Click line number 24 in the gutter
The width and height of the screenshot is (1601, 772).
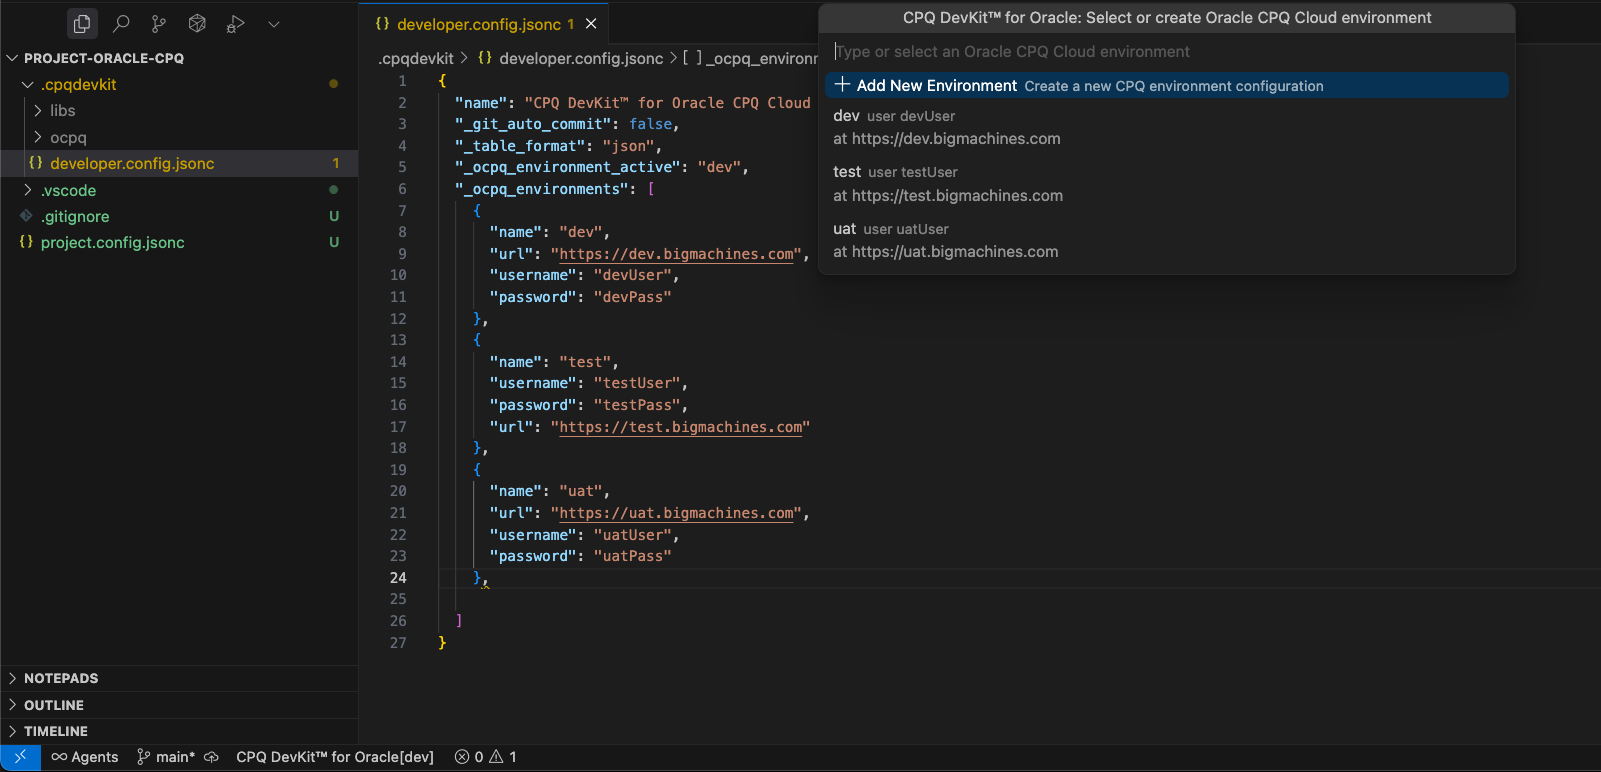(398, 578)
